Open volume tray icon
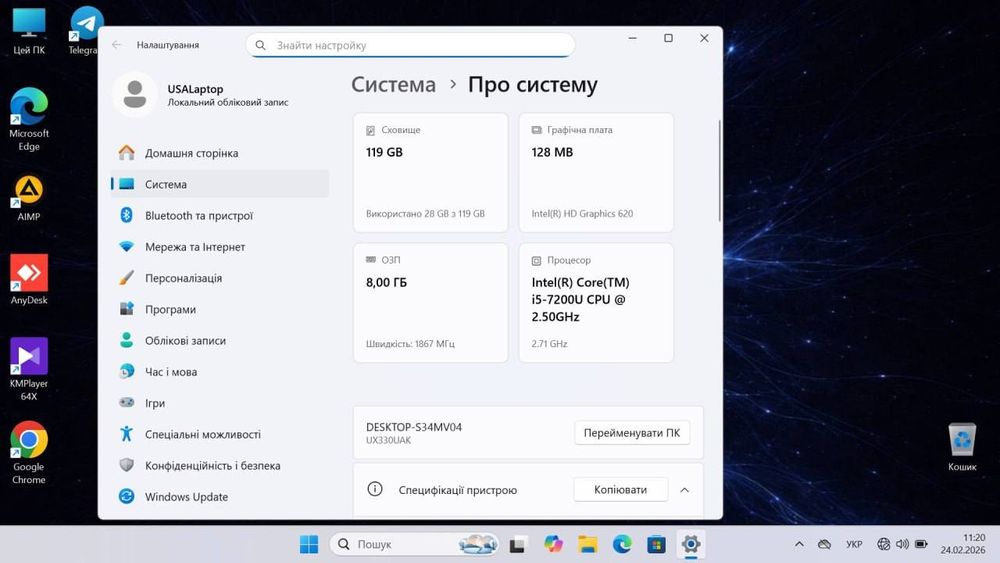Viewport: 1000px width, 563px height. tap(902, 544)
